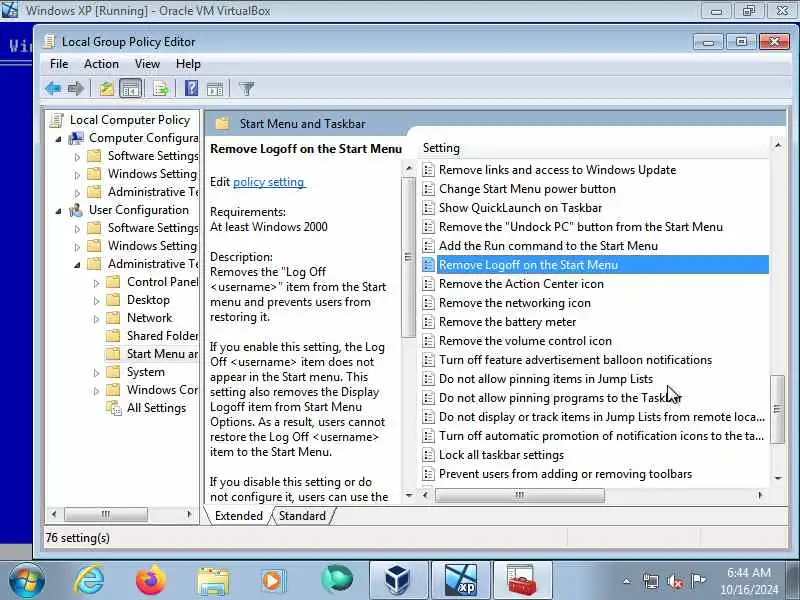Click the All Settings icon in the tree

click(113, 408)
